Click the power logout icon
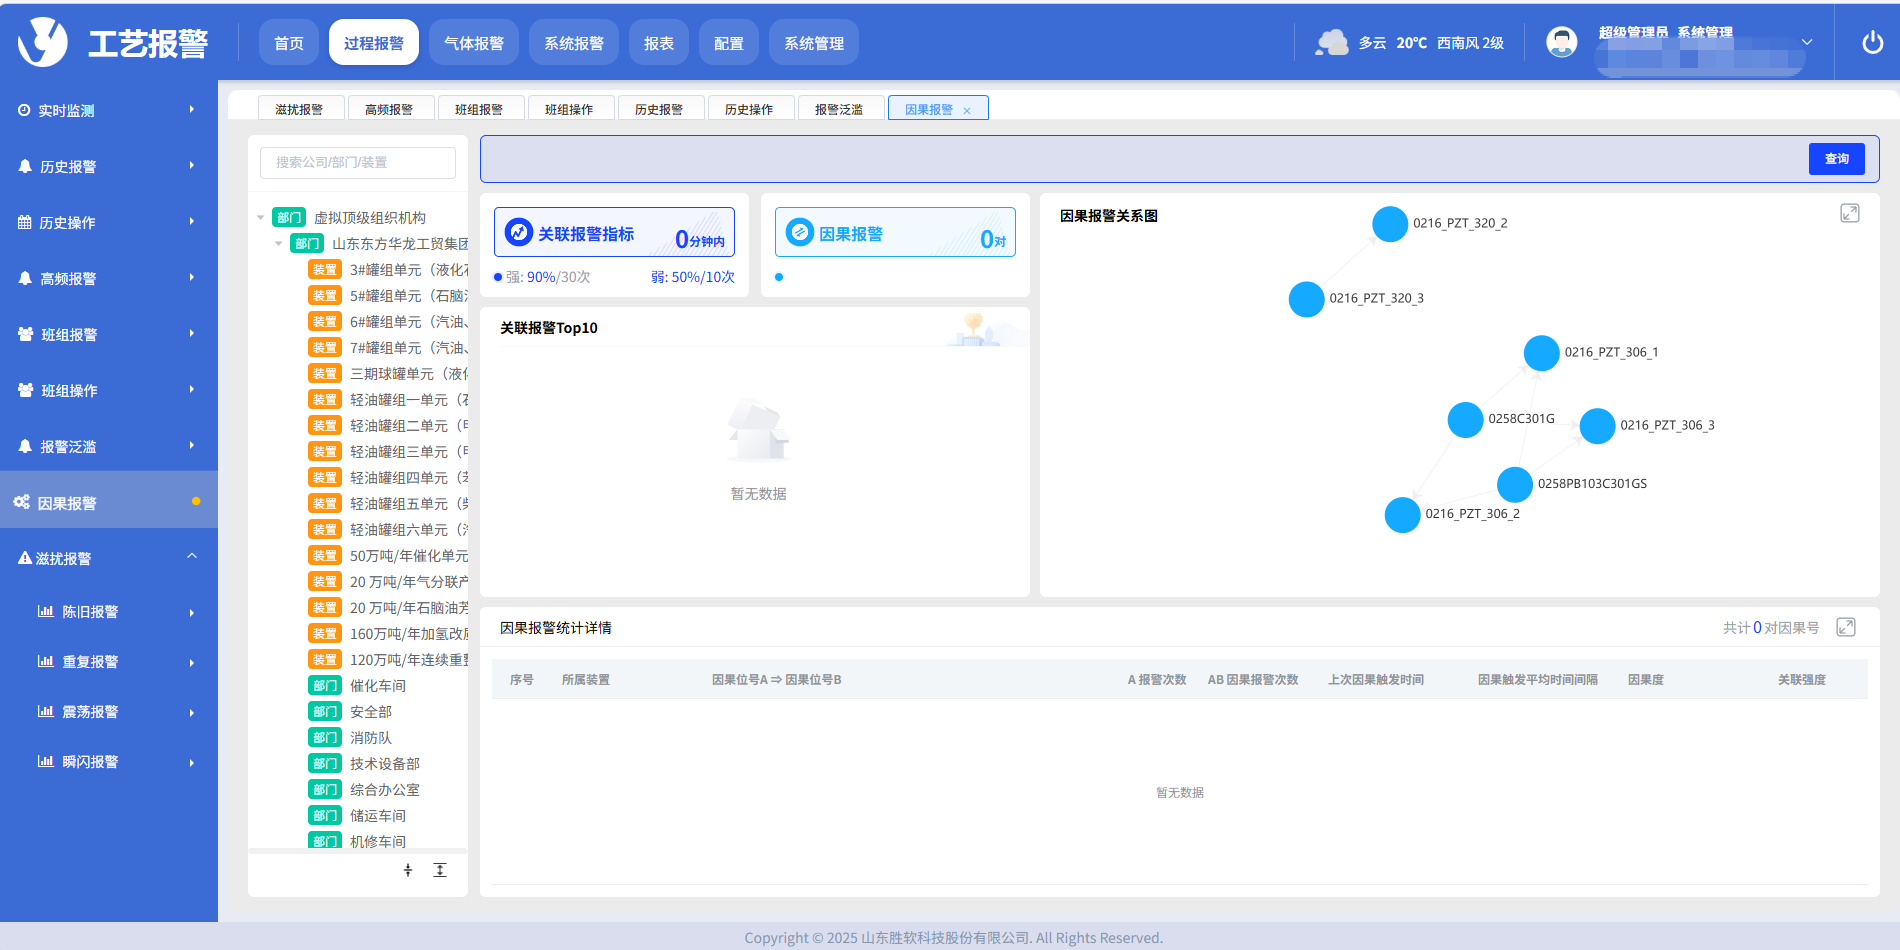Image resolution: width=1900 pixels, height=950 pixels. [x=1872, y=42]
